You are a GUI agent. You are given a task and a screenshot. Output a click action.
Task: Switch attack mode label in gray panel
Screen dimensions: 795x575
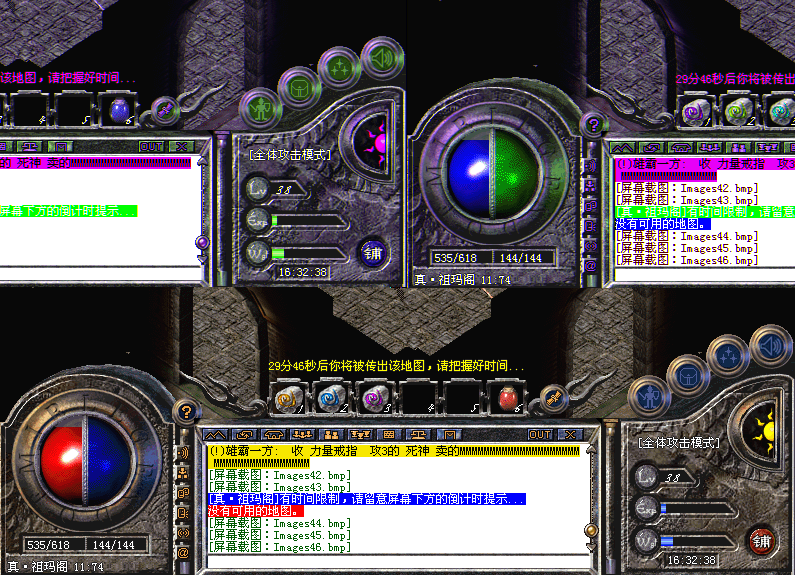pos(679,443)
